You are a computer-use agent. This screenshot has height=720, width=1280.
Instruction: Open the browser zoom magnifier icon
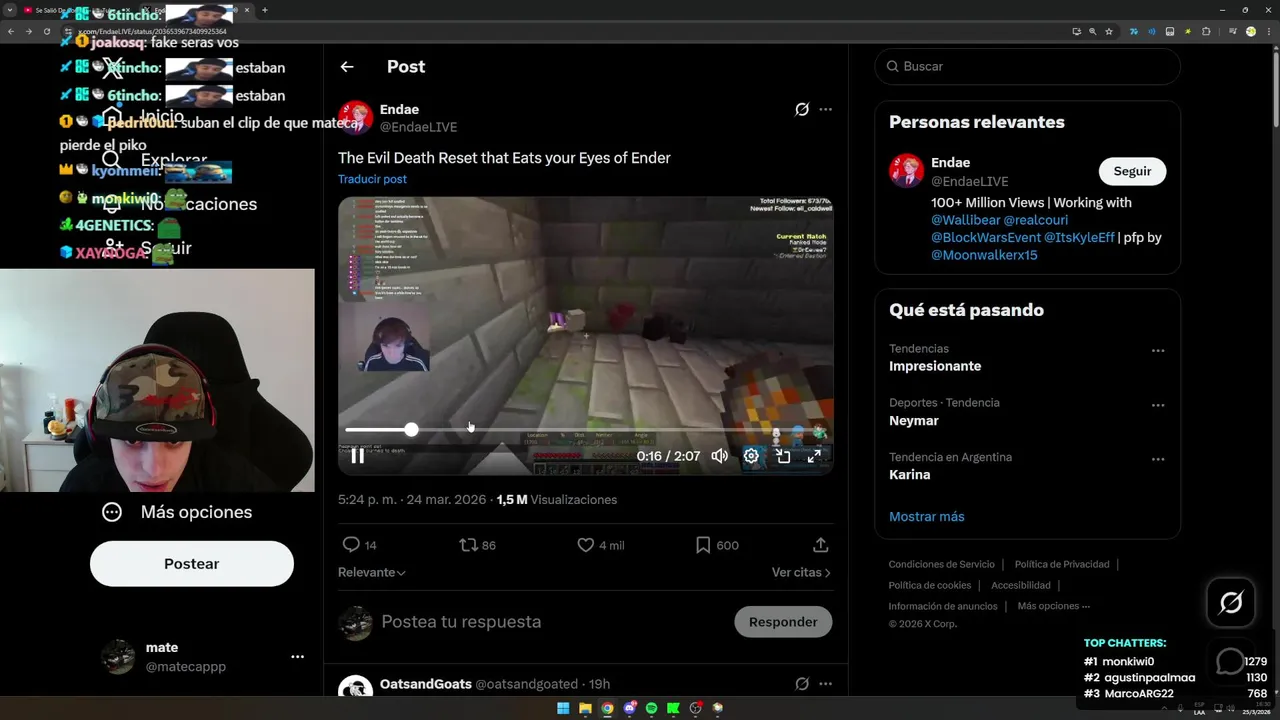coord(1092,31)
